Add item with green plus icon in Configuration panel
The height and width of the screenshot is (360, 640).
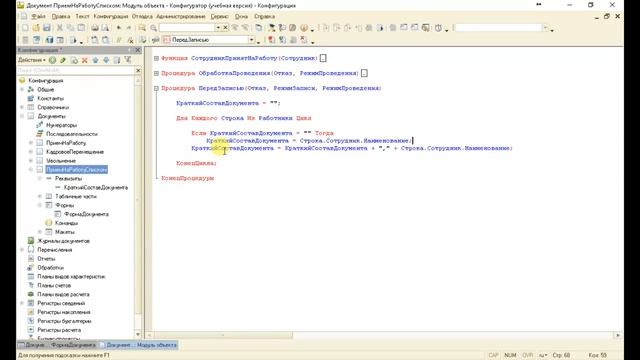pos(53,60)
